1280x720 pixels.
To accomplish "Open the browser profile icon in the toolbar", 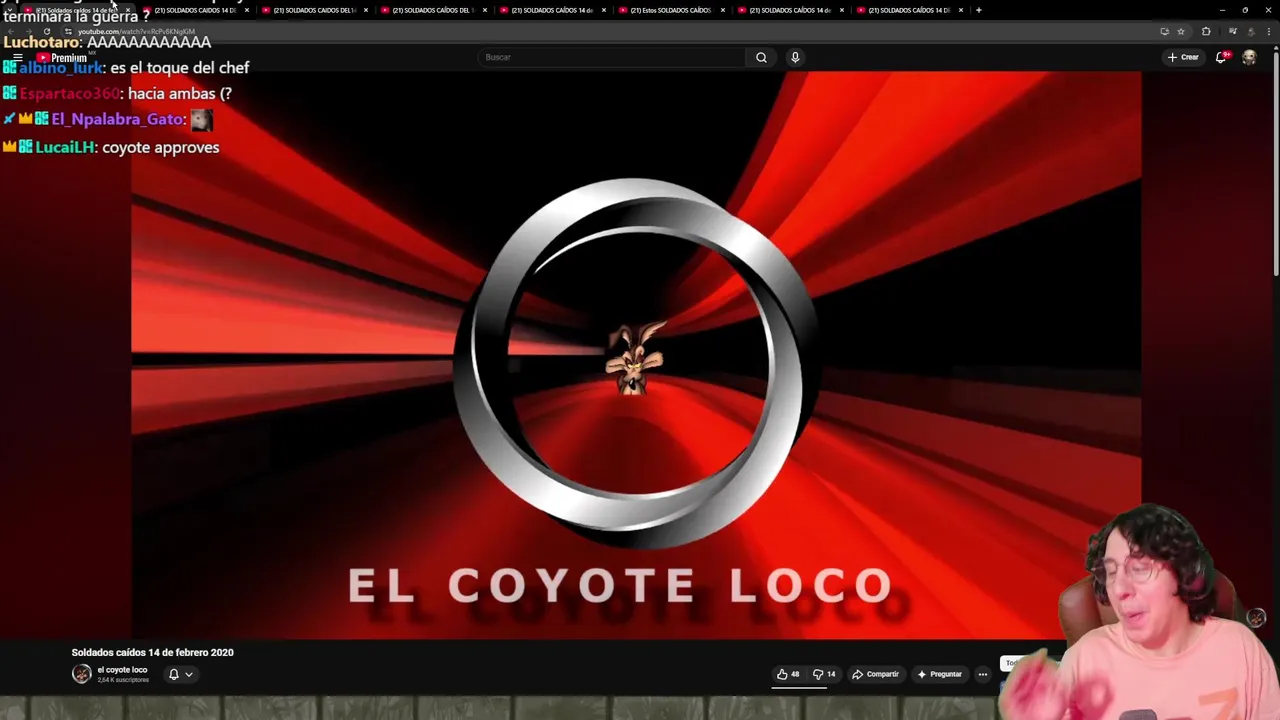I will (x=1250, y=31).
